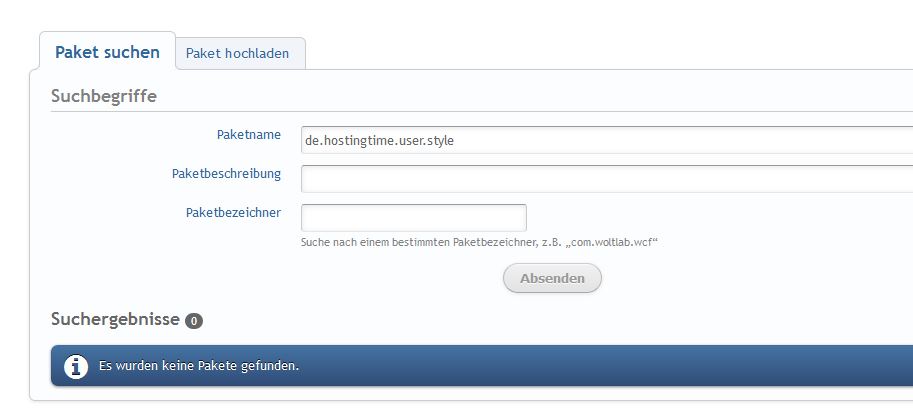This screenshot has height=419, width=913.
Task: Click the word 'gefunden' in the blue banner
Action: [273, 366]
